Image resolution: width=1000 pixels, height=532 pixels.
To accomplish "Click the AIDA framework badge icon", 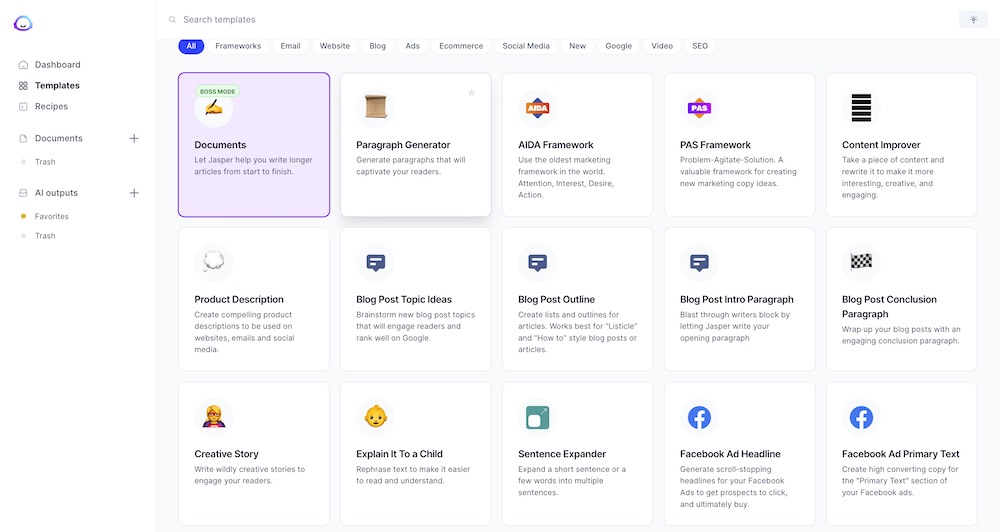I will tap(538, 108).
